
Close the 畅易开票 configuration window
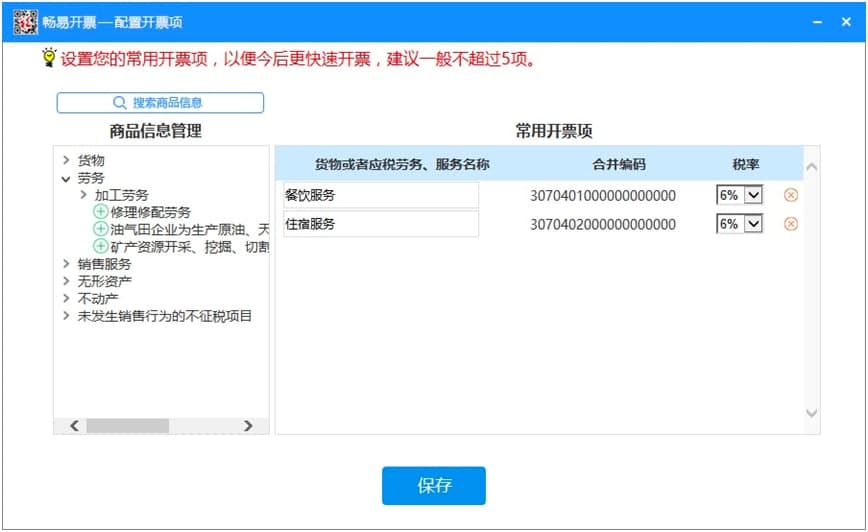[x=846, y=22]
